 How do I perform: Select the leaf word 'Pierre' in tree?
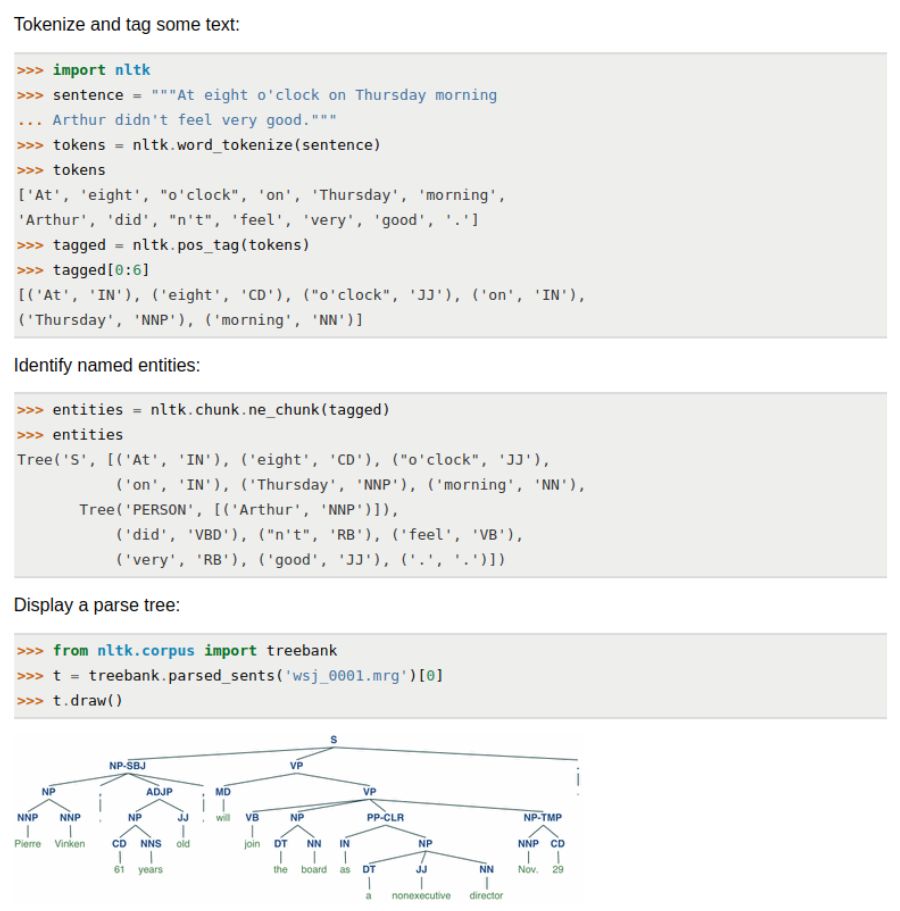pos(28,844)
